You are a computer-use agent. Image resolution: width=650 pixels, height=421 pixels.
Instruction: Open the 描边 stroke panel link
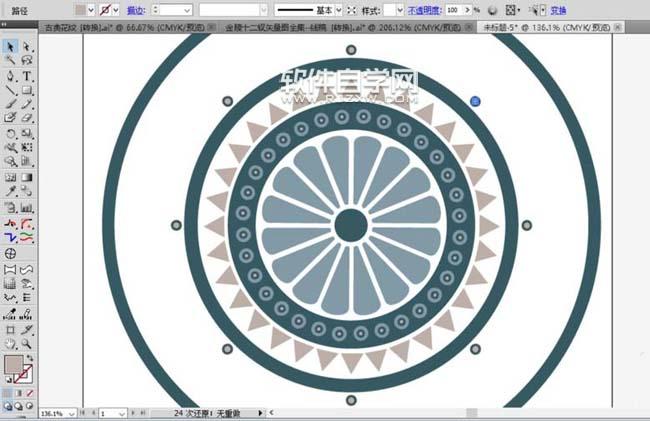pyautogui.click(x=136, y=10)
